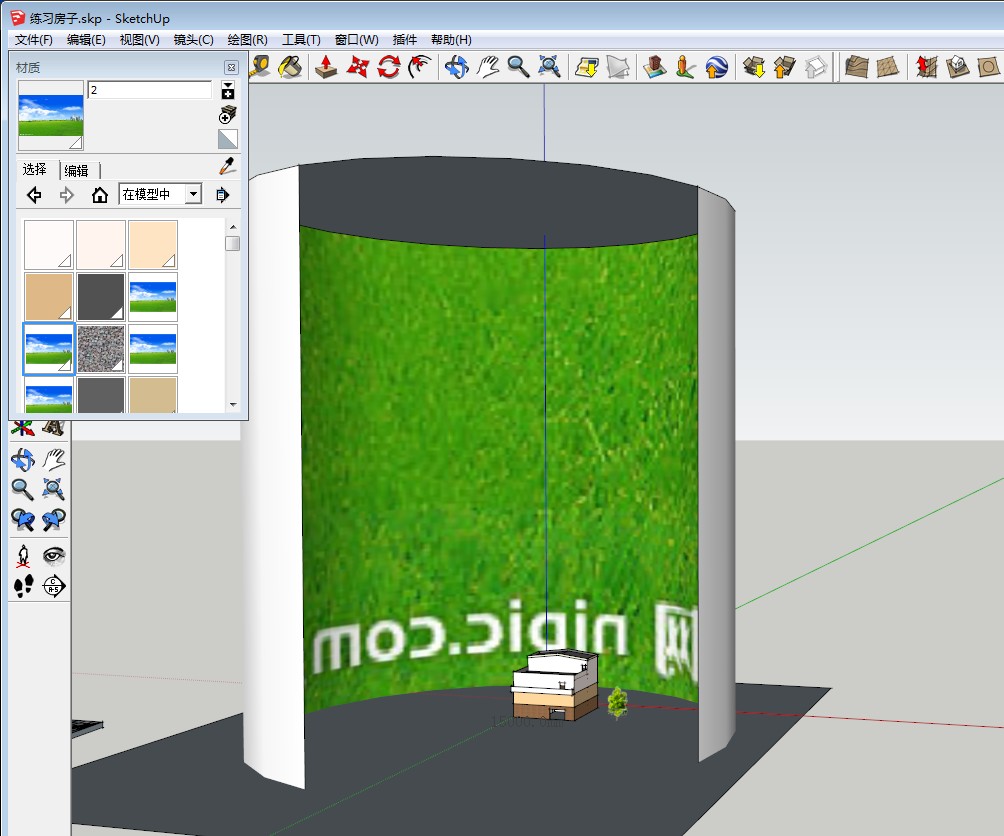Select Pan hand tool in top toolbar
Image resolution: width=1004 pixels, height=836 pixels.
tap(488, 67)
